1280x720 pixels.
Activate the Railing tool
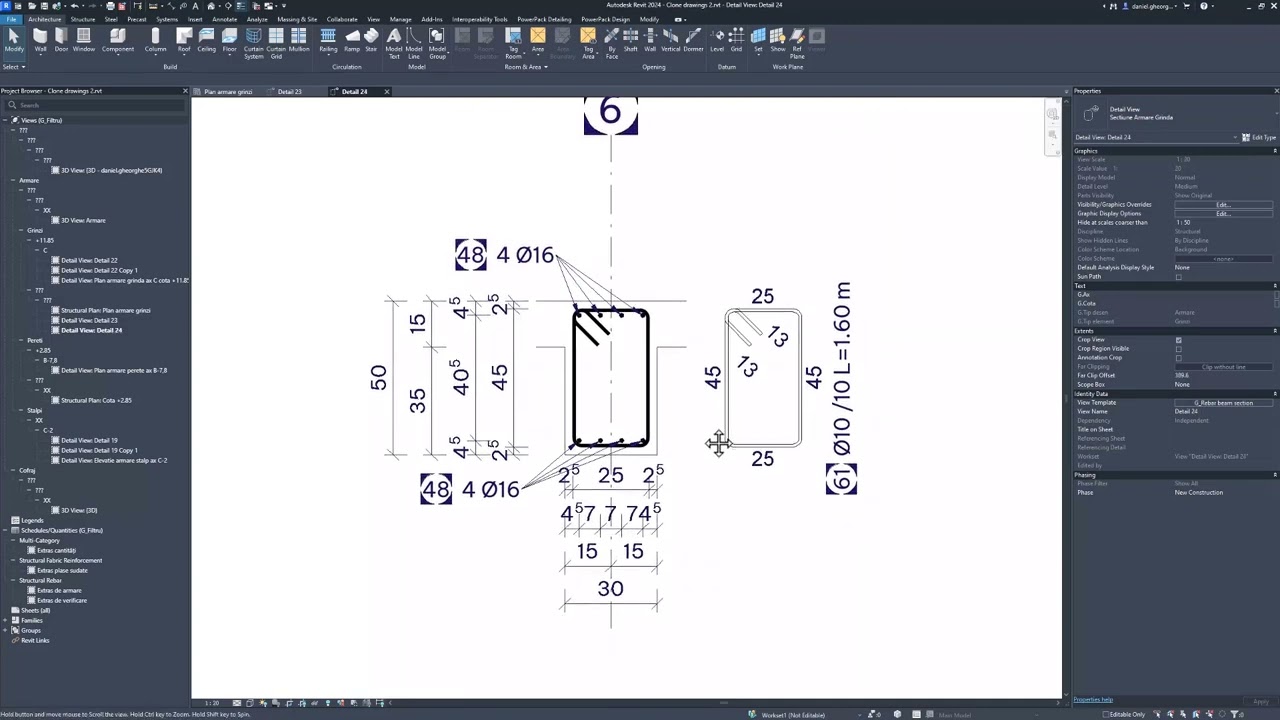click(x=328, y=40)
